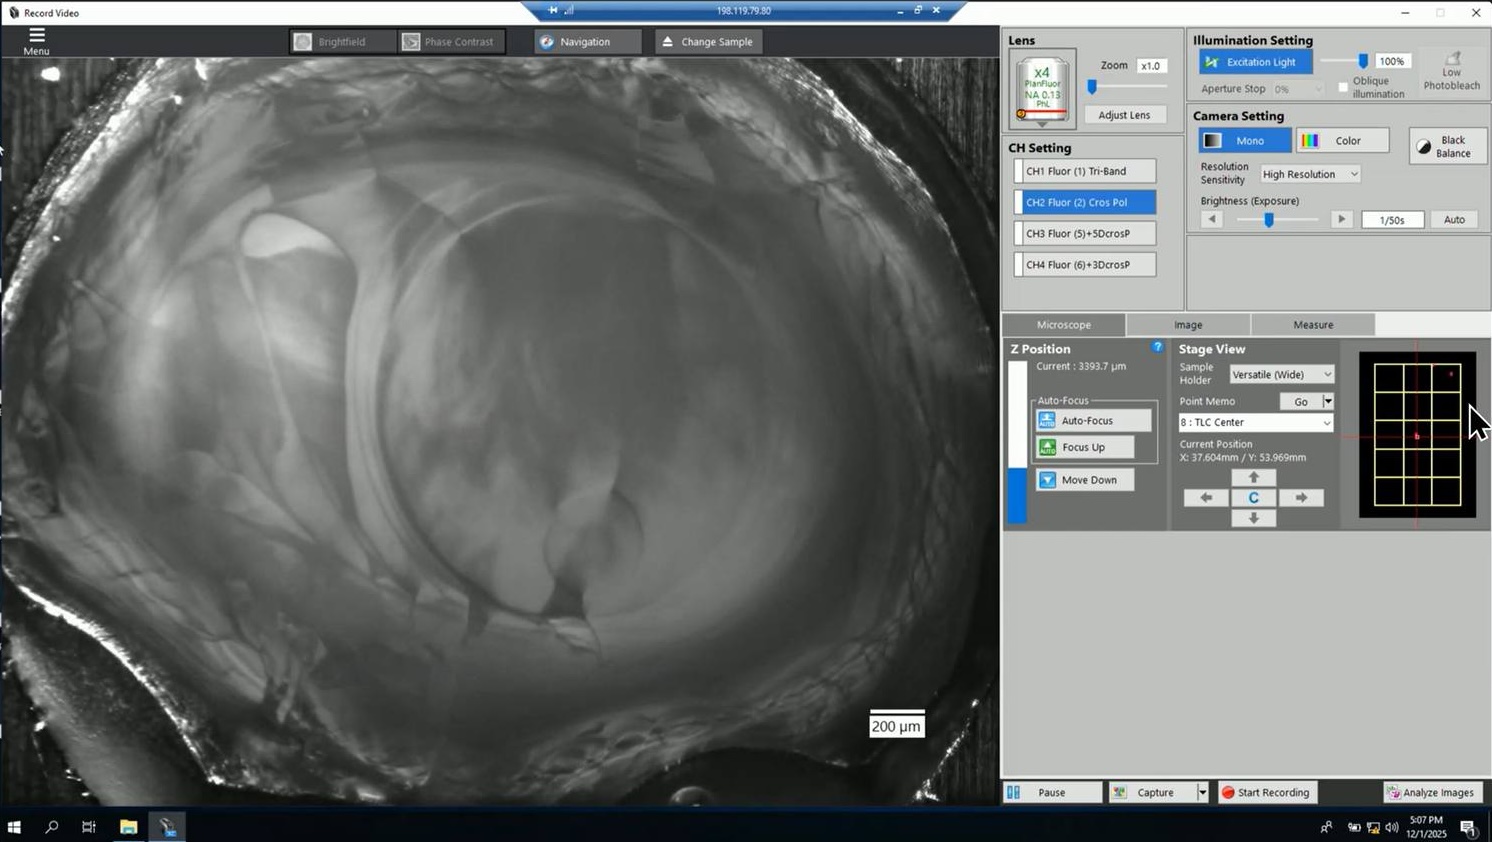Open the TLC Center point memo dropdown
The image size is (1492, 842).
click(1255, 423)
